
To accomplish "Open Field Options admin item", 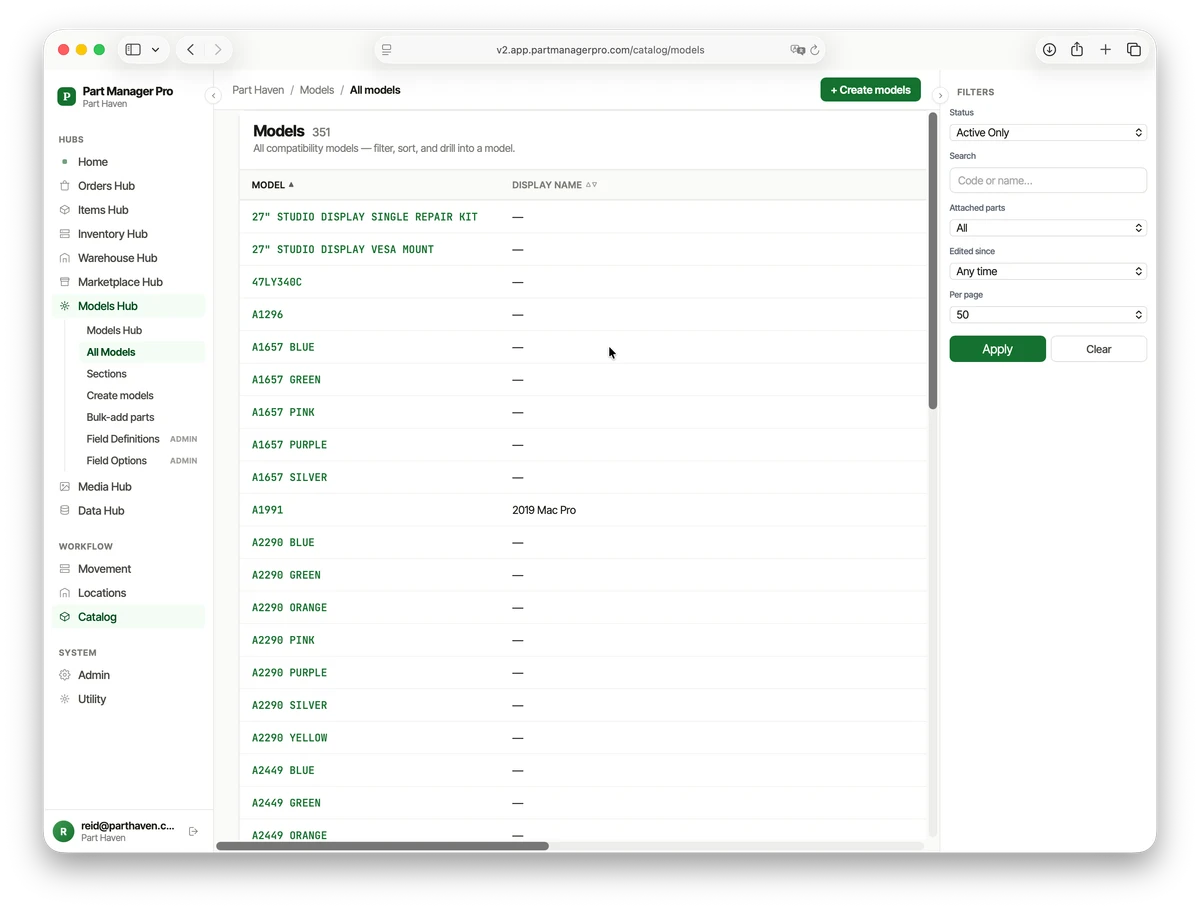I will 142,461.
